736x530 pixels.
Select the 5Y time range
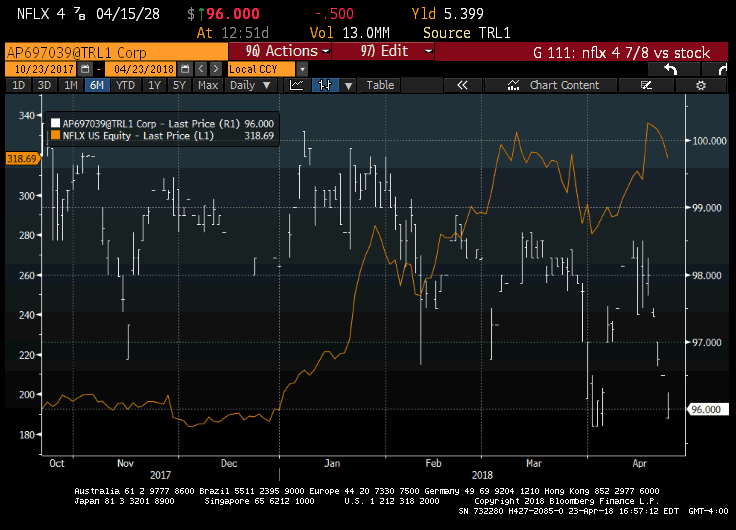179,85
